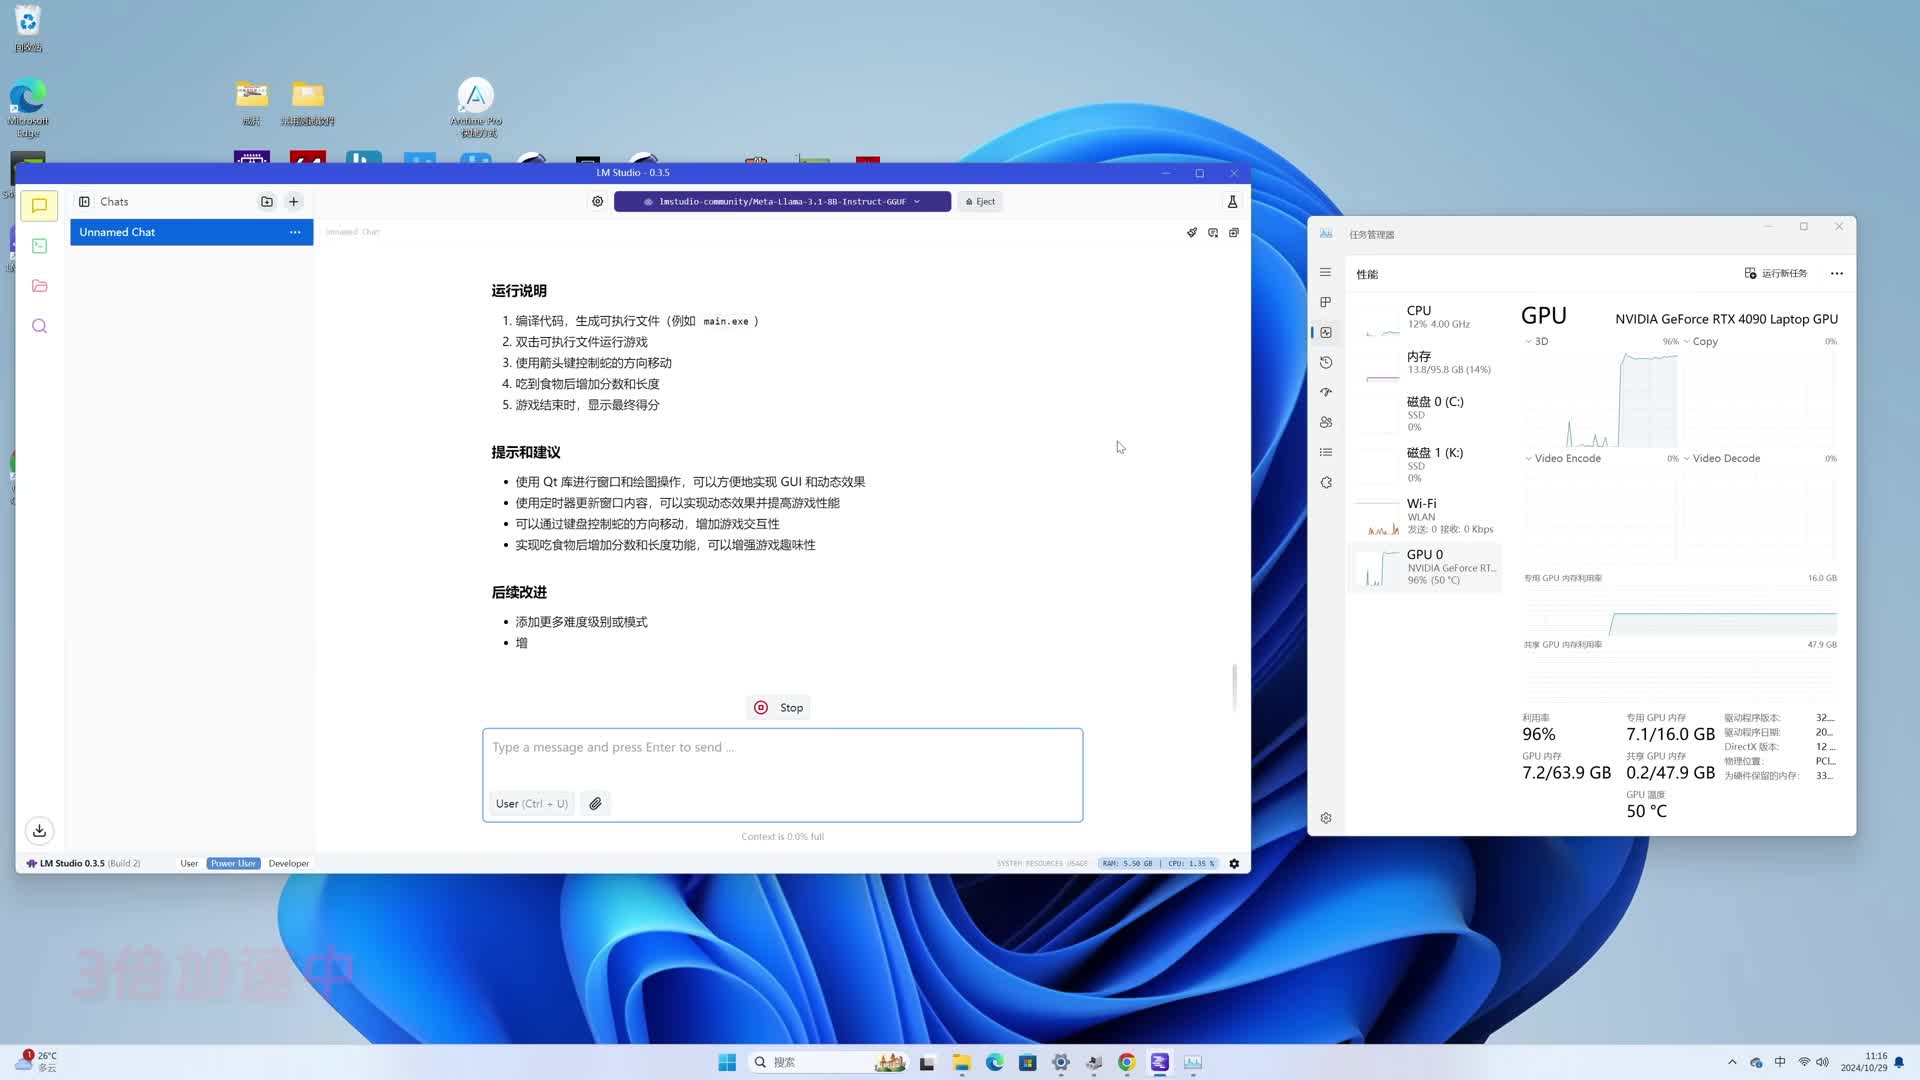Open Task Manager Users page
The image size is (1920, 1080).
click(1326, 422)
